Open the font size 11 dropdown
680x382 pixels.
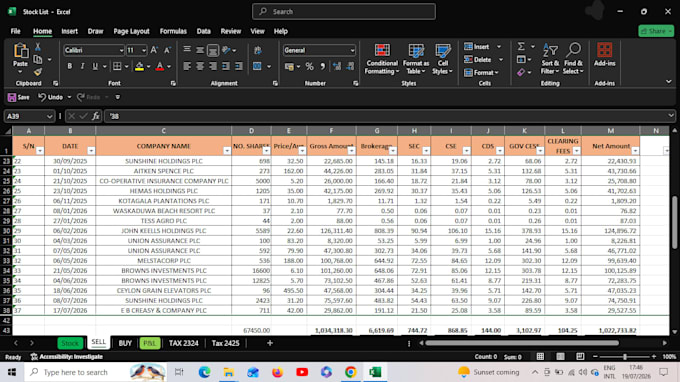(x=144, y=50)
